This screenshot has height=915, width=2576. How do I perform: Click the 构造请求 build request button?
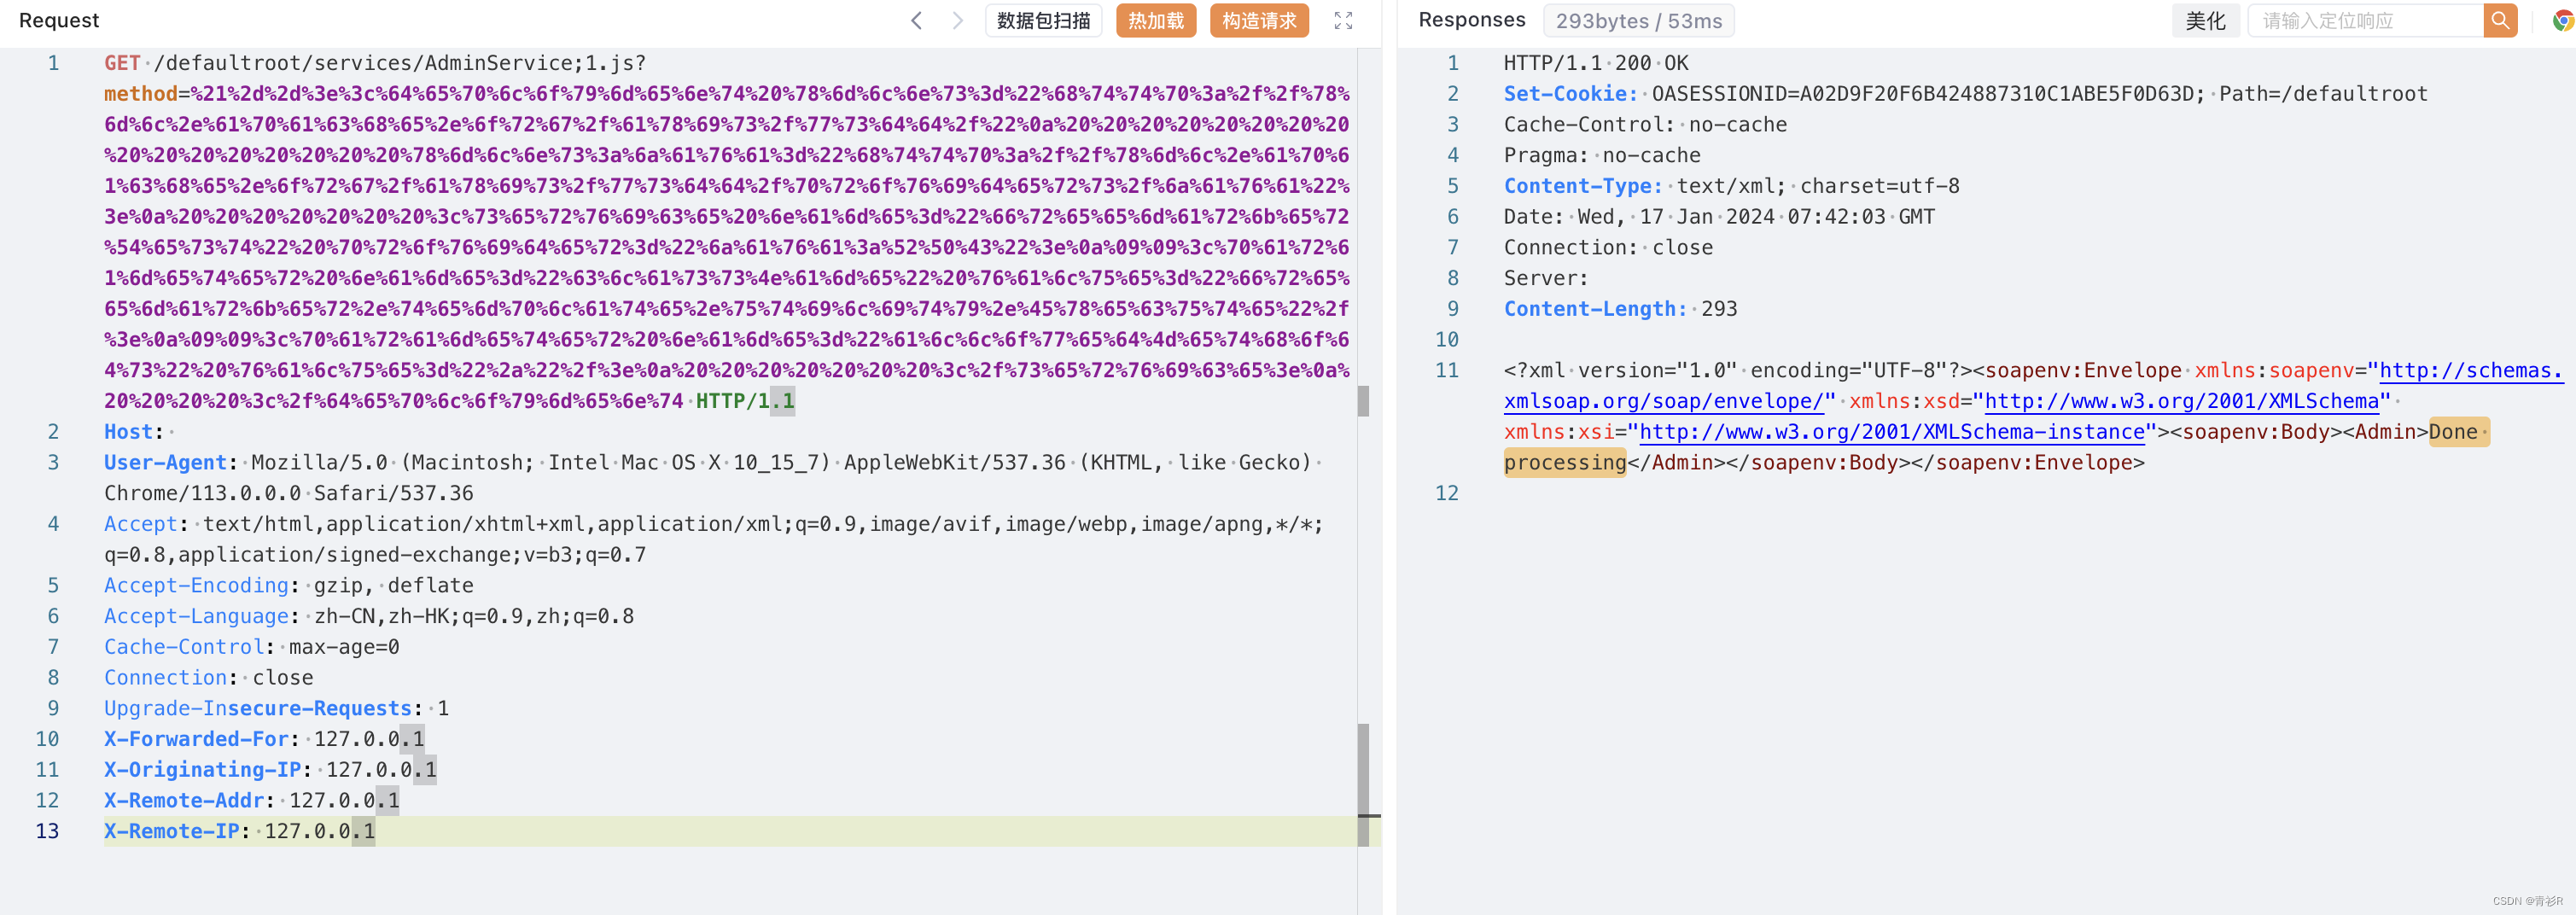point(1259,20)
